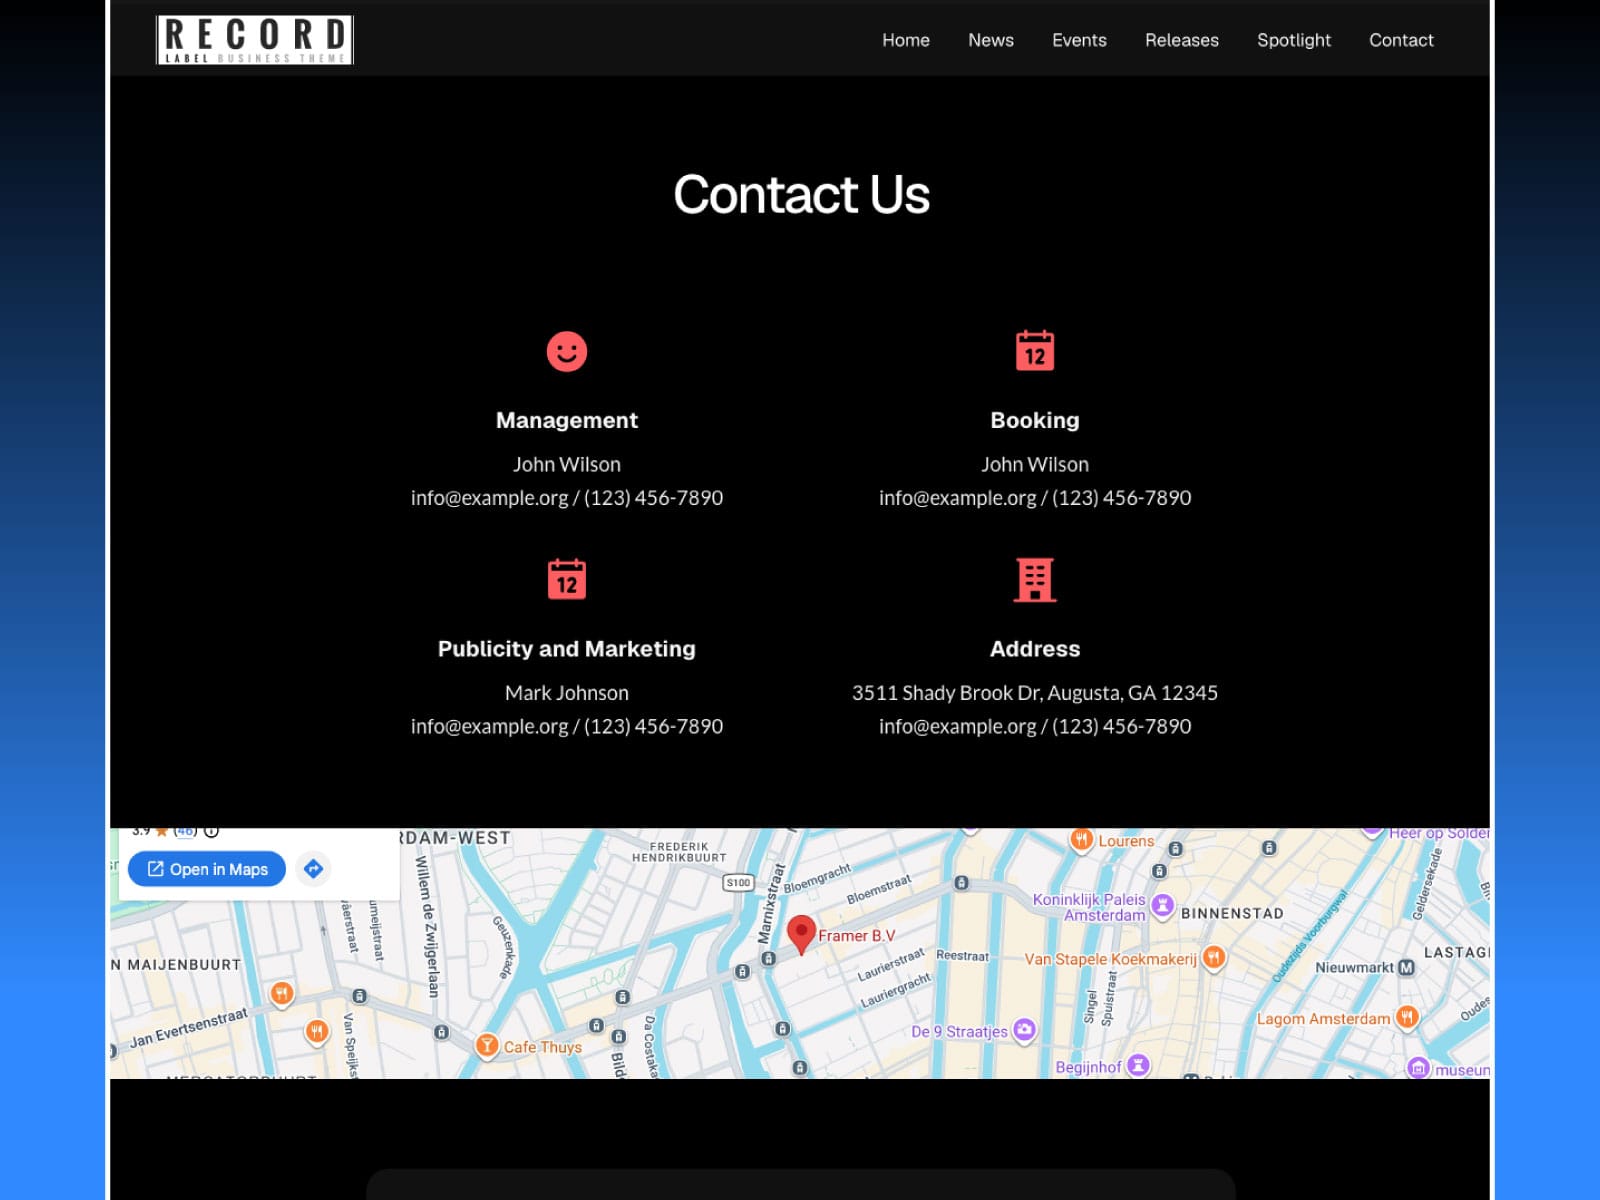Image resolution: width=1600 pixels, height=1200 pixels.
Task: Click the map info circle beside the rating
Action: click(211, 831)
